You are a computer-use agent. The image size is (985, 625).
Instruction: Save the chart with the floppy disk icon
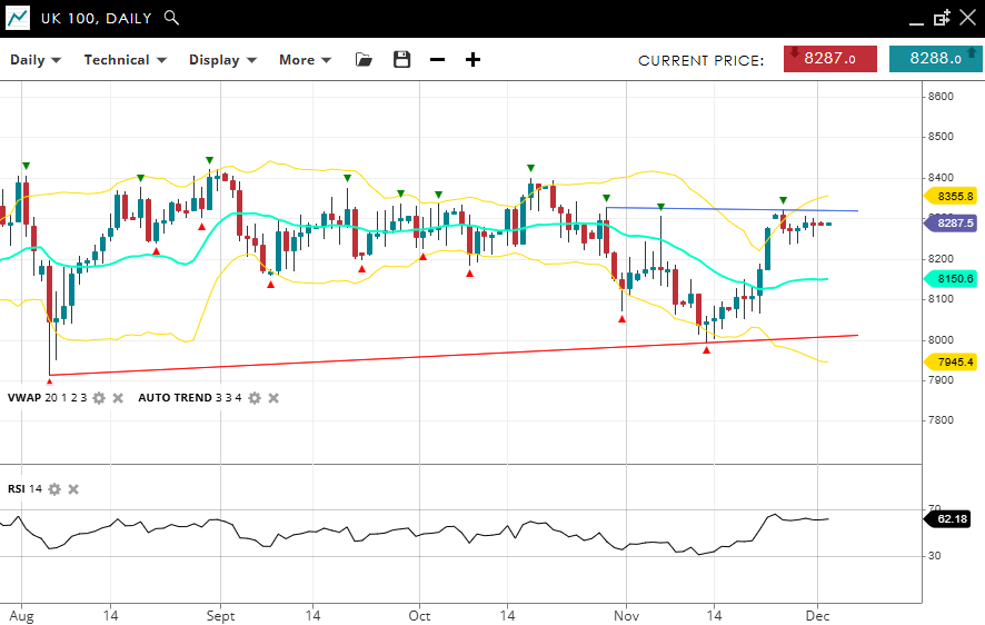point(402,60)
